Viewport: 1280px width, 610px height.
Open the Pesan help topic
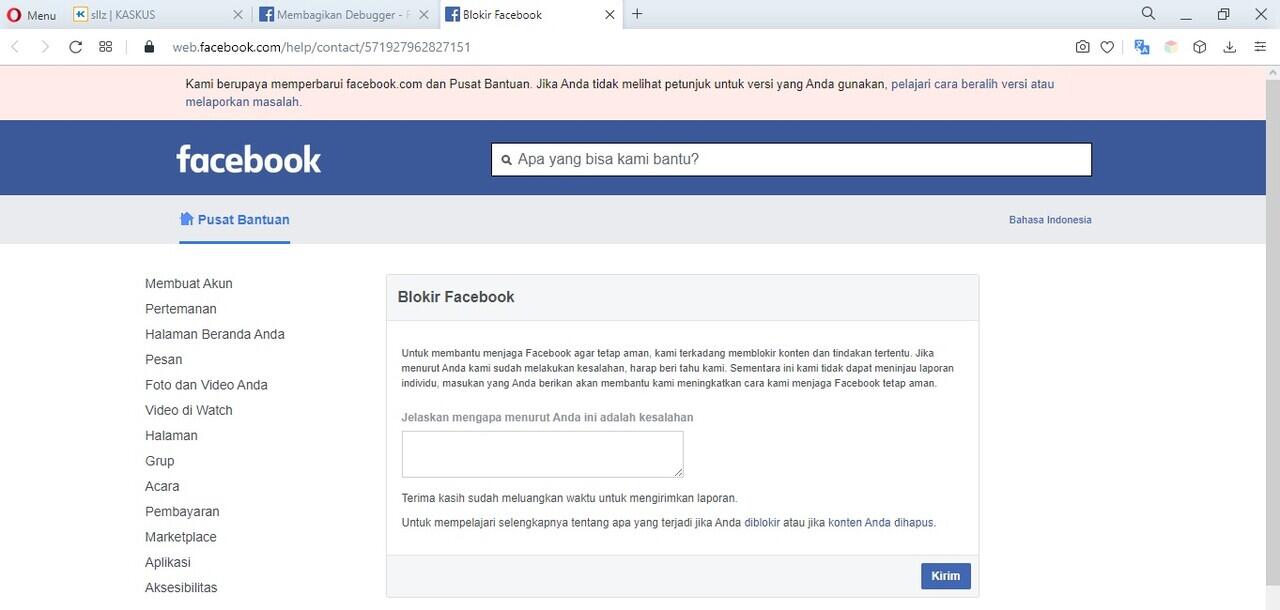pyautogui.click(x=164, y=359)
